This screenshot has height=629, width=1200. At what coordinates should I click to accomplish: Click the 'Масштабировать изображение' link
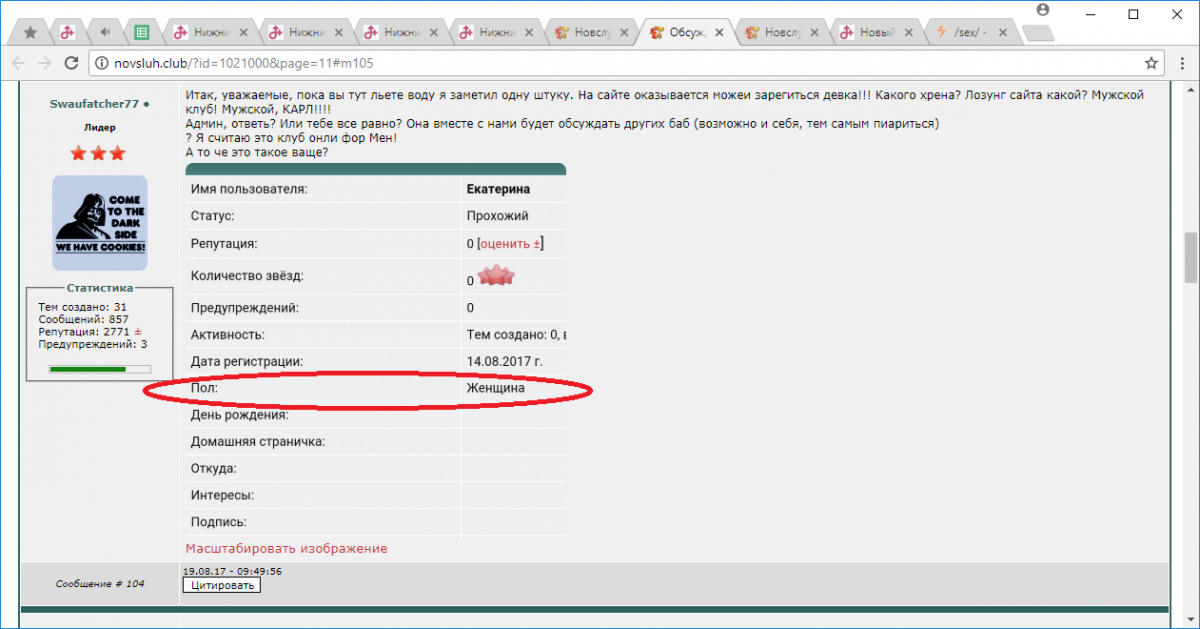click(286, 548)
